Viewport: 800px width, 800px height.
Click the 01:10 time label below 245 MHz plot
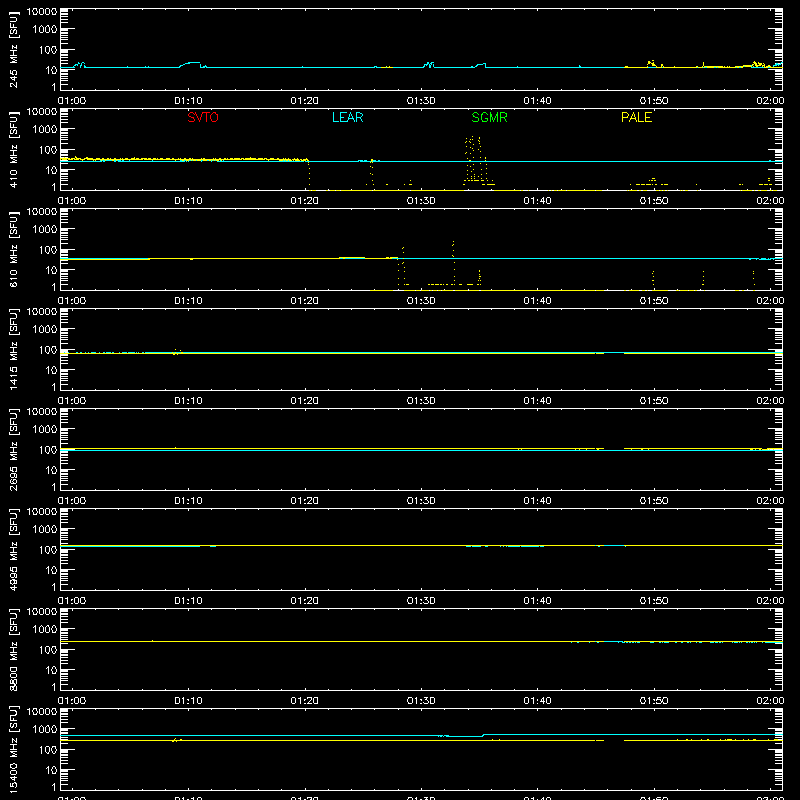pyautogui.click(x=188, y=101)
